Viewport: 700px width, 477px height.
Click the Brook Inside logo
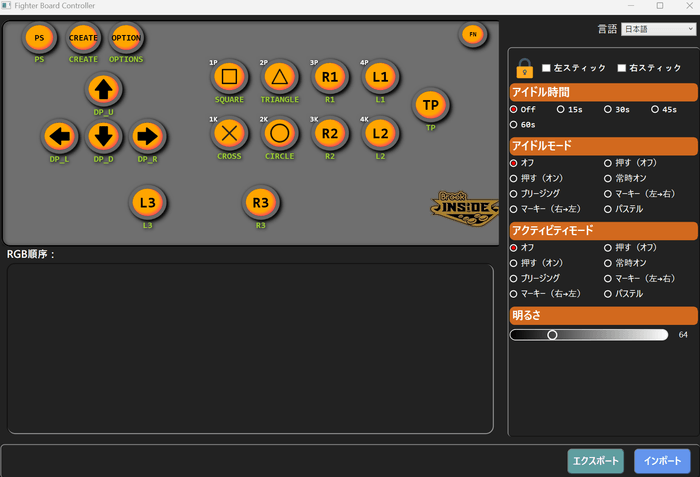pyautogui.click(x=465, y=209)
